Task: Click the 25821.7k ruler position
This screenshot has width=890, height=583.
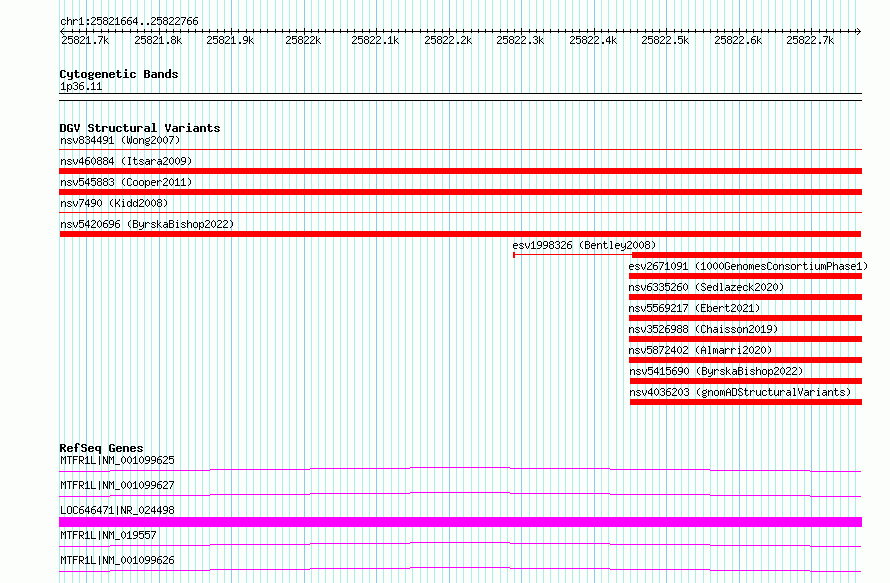Action: tap(85, 40)
